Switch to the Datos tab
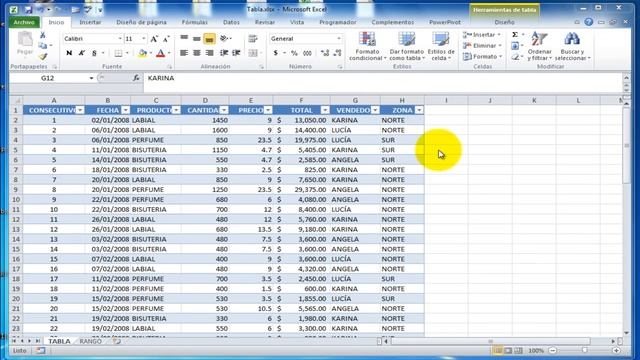Image resolution: width=640 pixels, height=360 pixels. coord(231,22)
